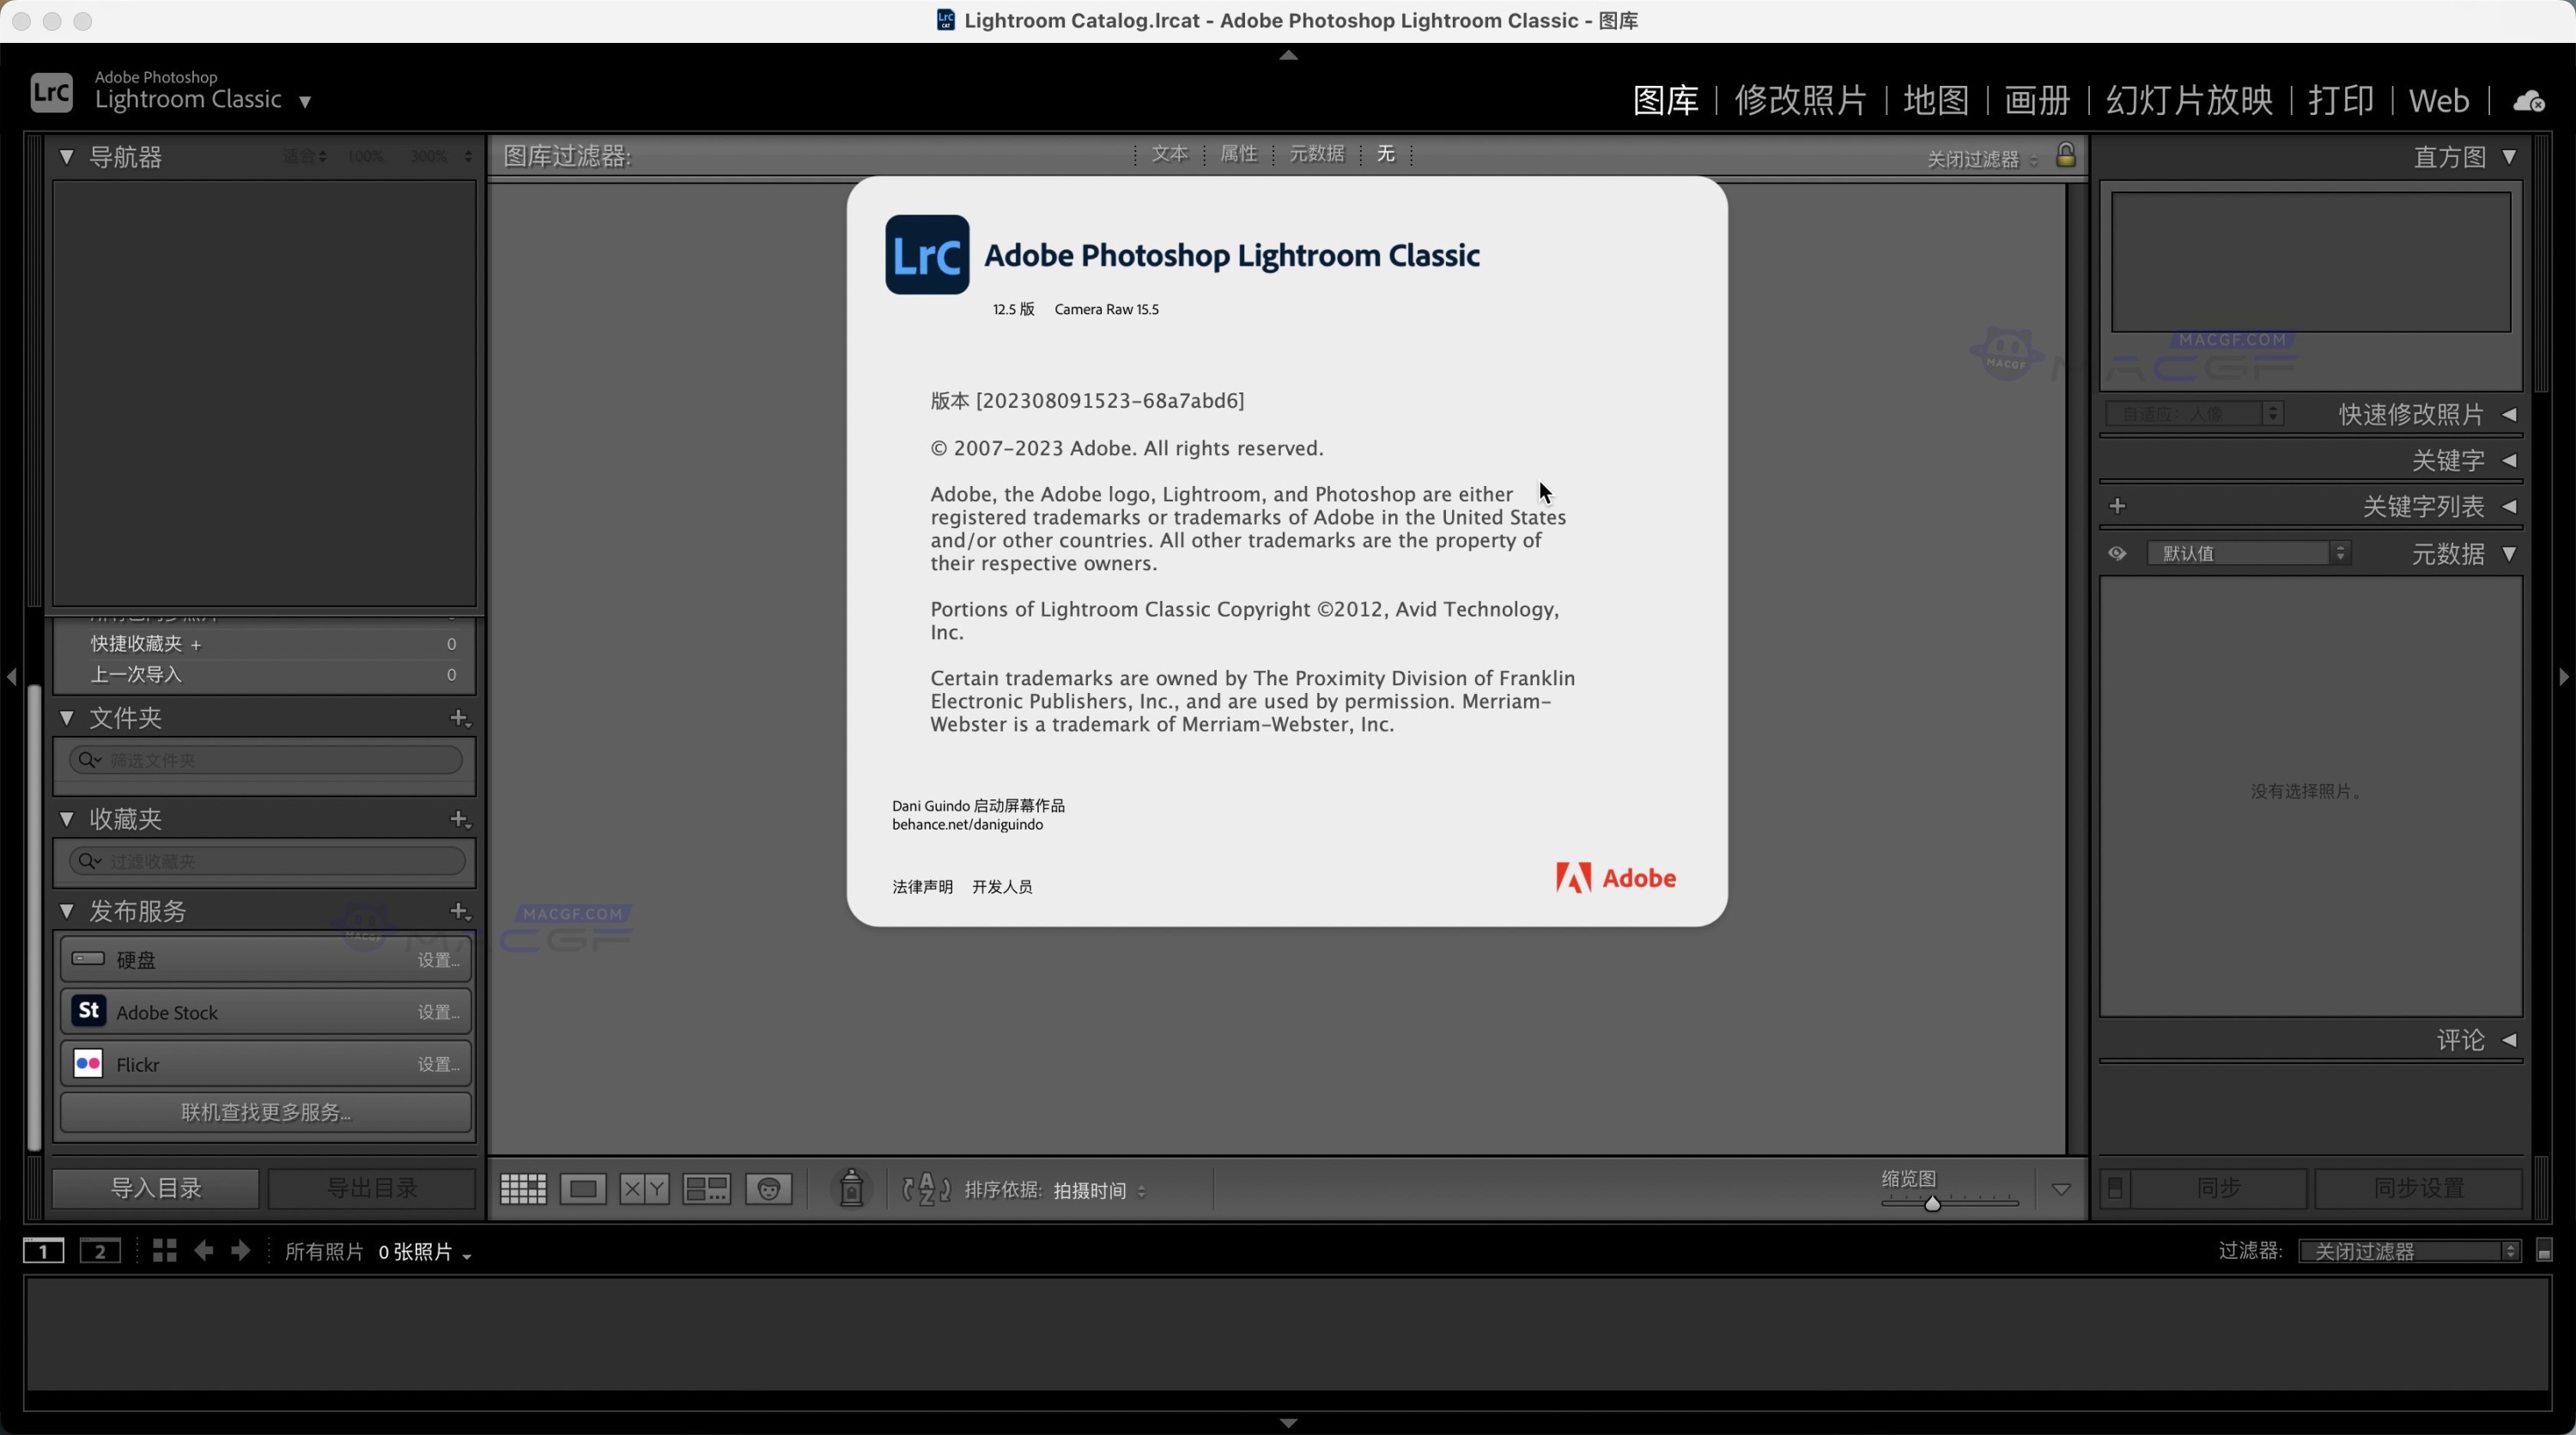Select the Grid view icon
The height and width of the screenshot is (1435, 2576).
click(523, 1189)
